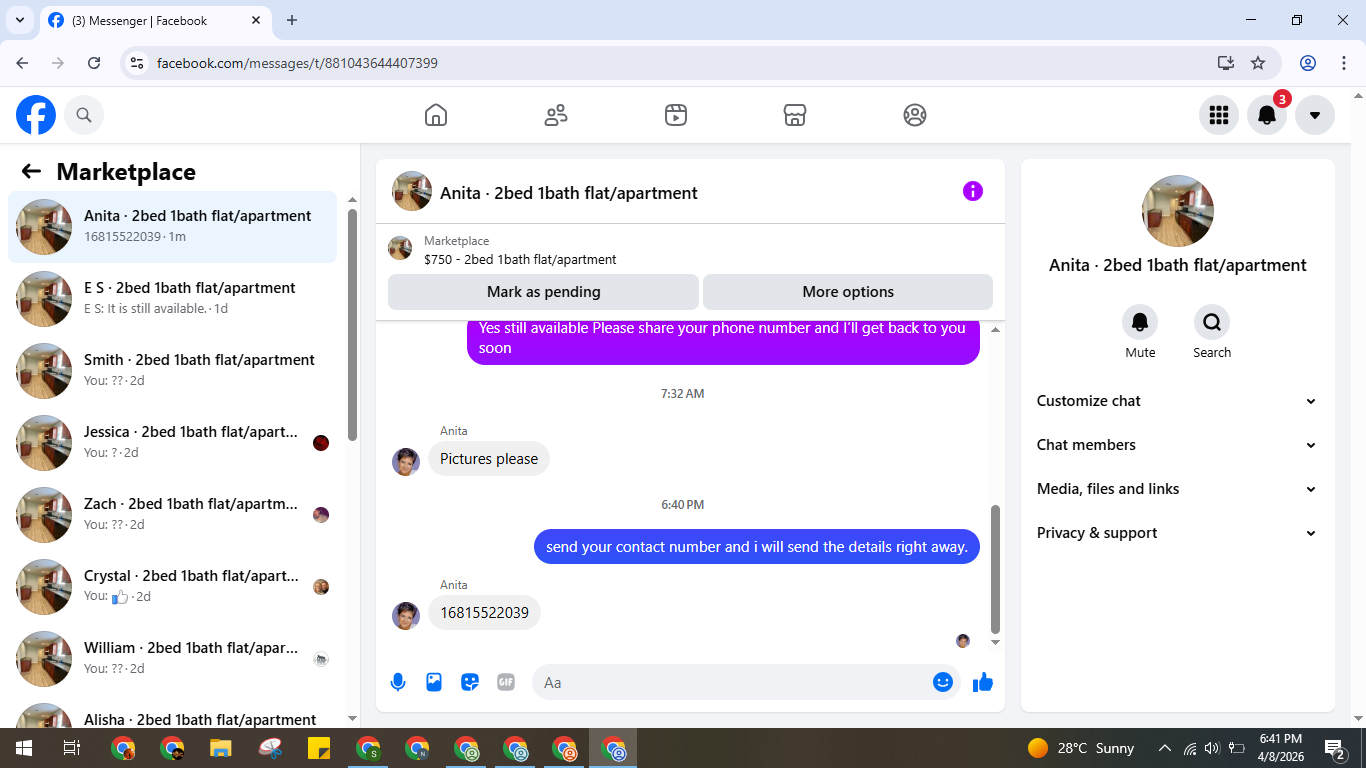Open a new browser tab

tap(292, 20)
